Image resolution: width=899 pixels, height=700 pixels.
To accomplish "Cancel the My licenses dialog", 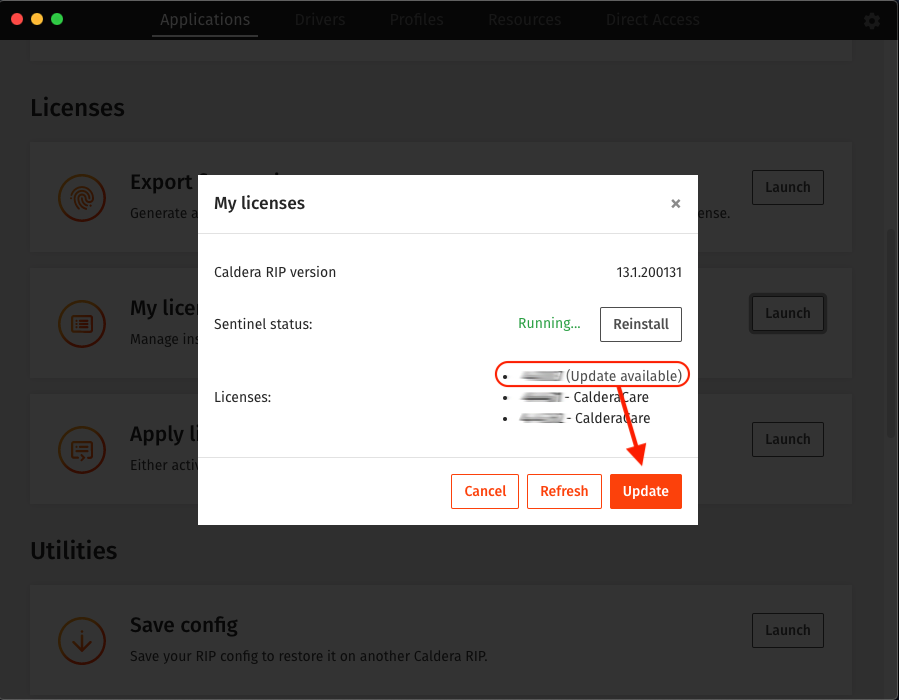I will [485, 491].
